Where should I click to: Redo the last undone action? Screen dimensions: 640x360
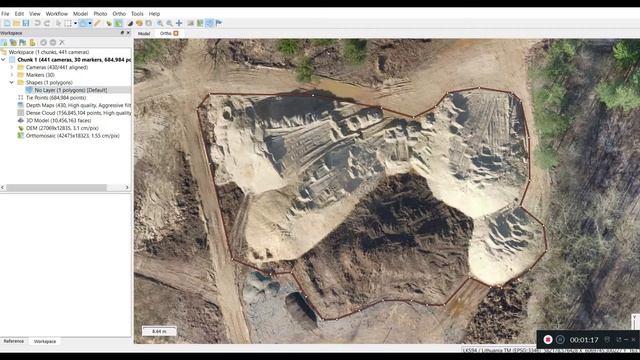click(47, 23)
